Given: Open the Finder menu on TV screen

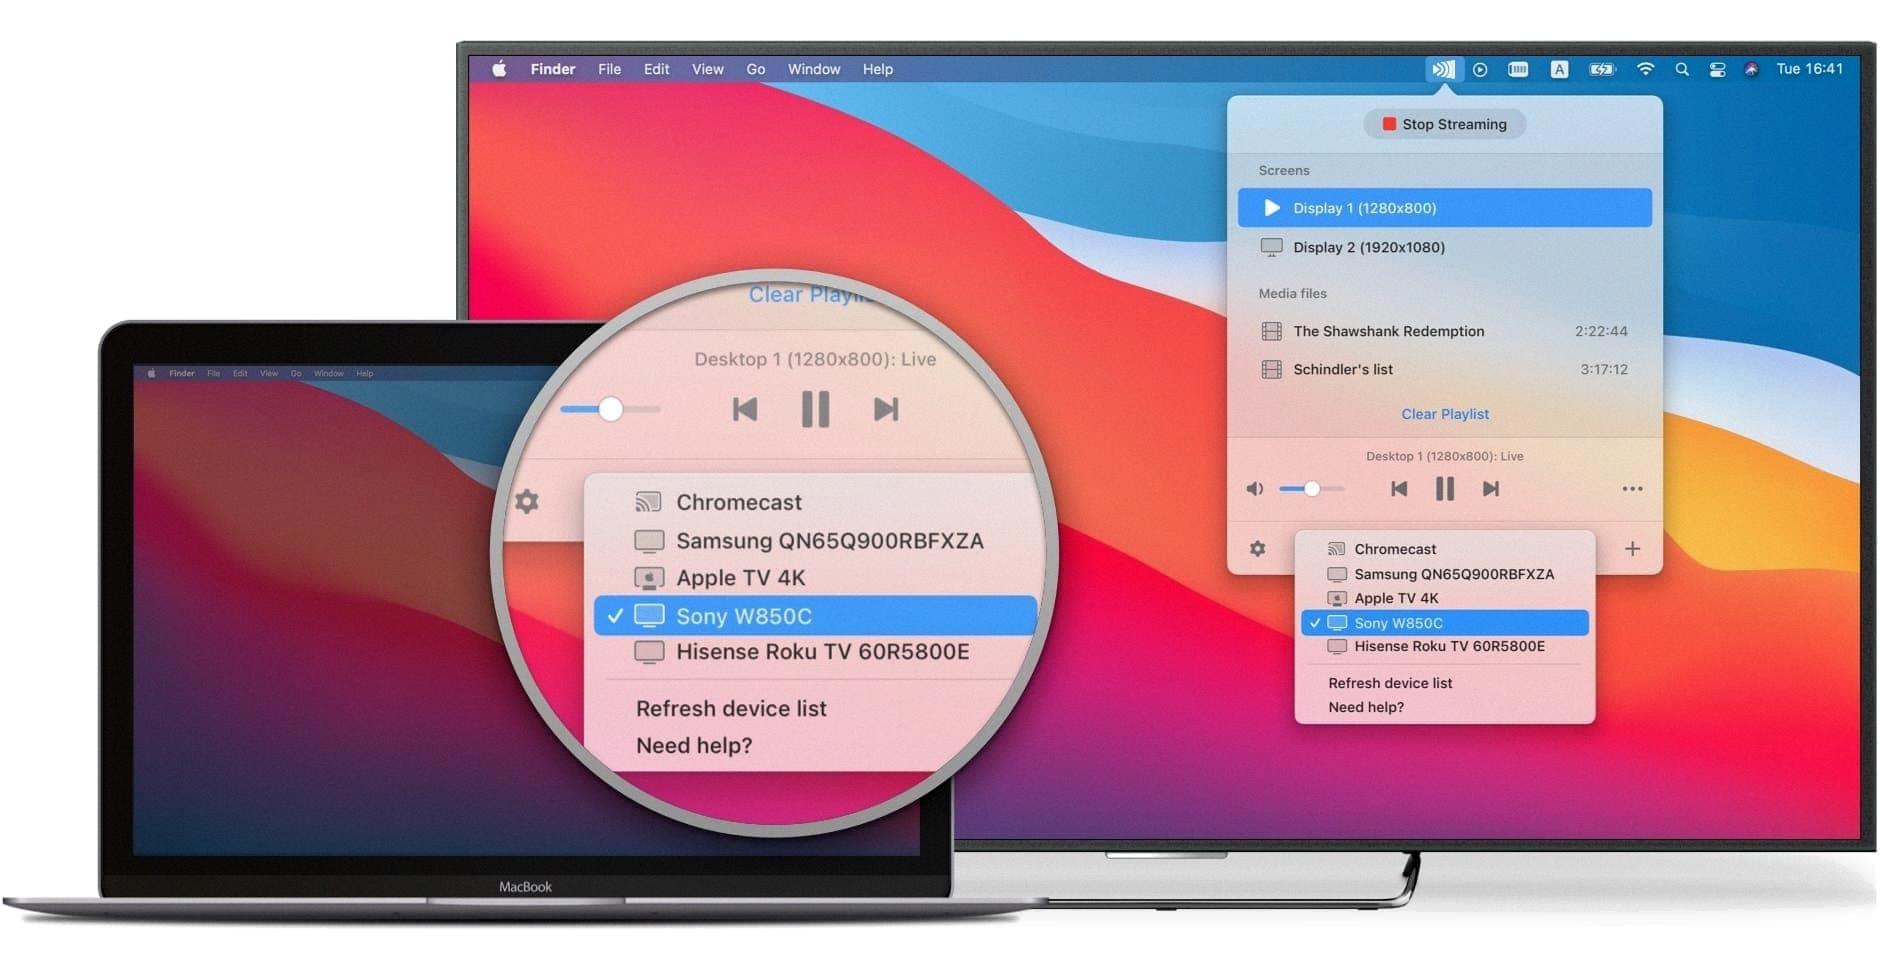Looking at the screenshot, I should click(x=553, y=69).
